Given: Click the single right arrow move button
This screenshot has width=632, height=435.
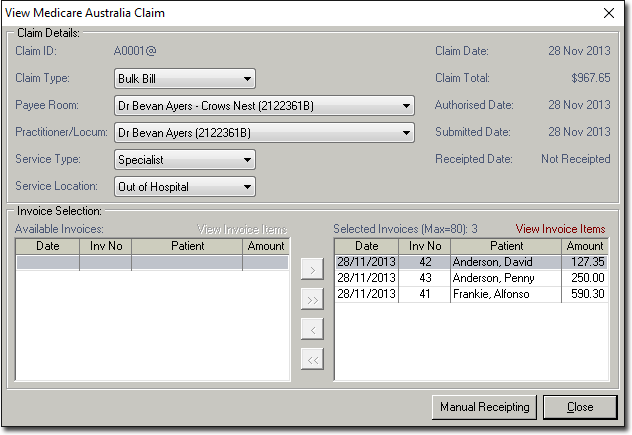Looking at the screenshot, I should pos(312,270).
